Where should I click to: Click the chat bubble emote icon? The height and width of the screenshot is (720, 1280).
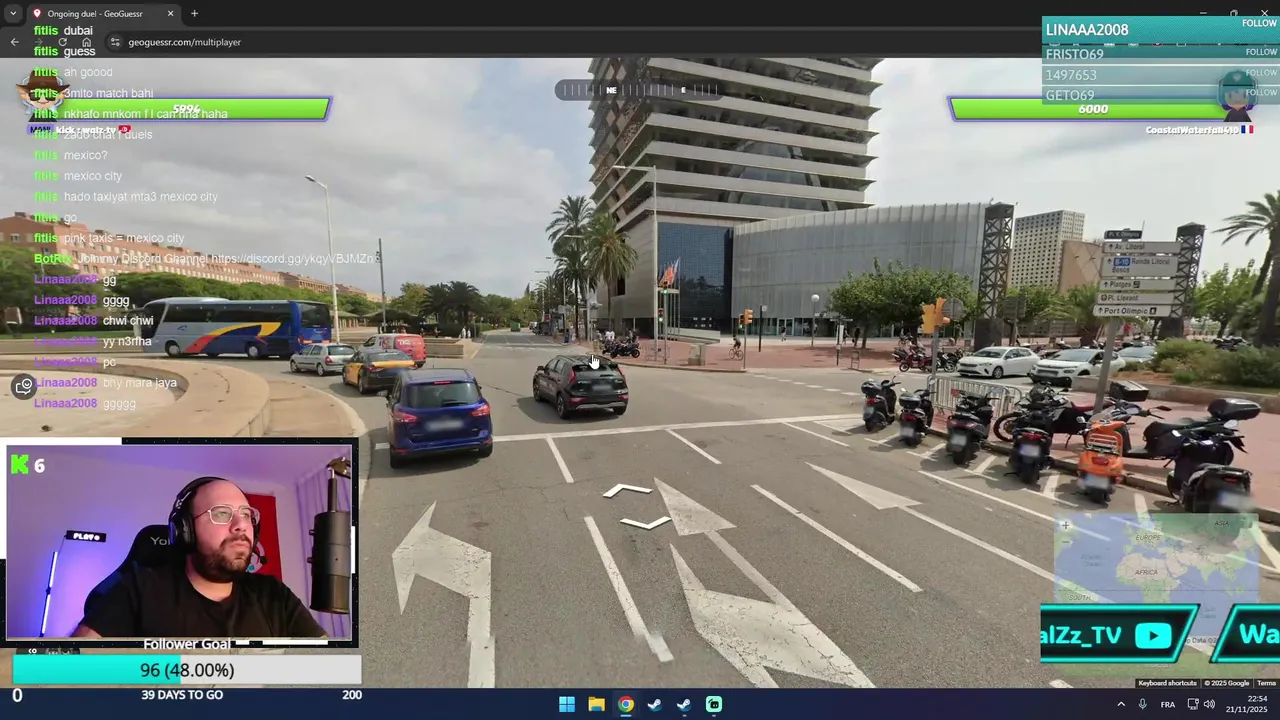24,387
